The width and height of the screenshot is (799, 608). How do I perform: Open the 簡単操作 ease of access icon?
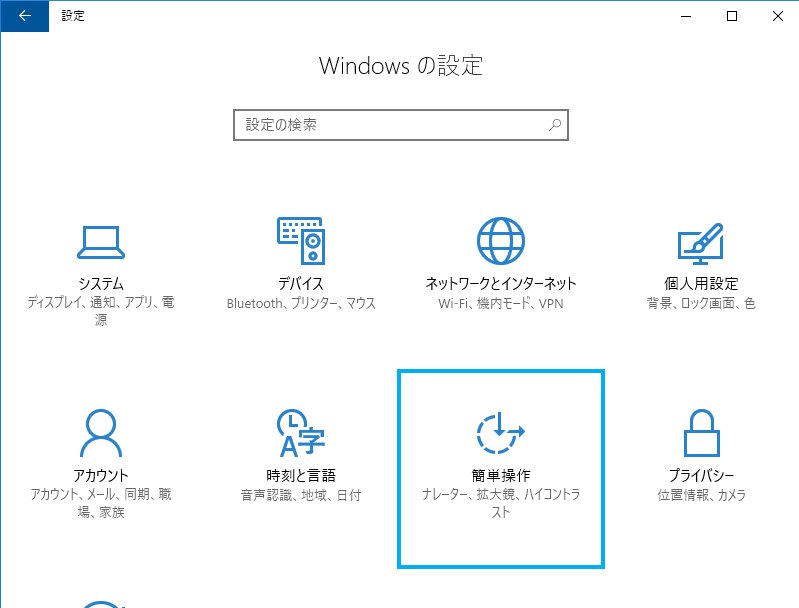tap(501, 433)
